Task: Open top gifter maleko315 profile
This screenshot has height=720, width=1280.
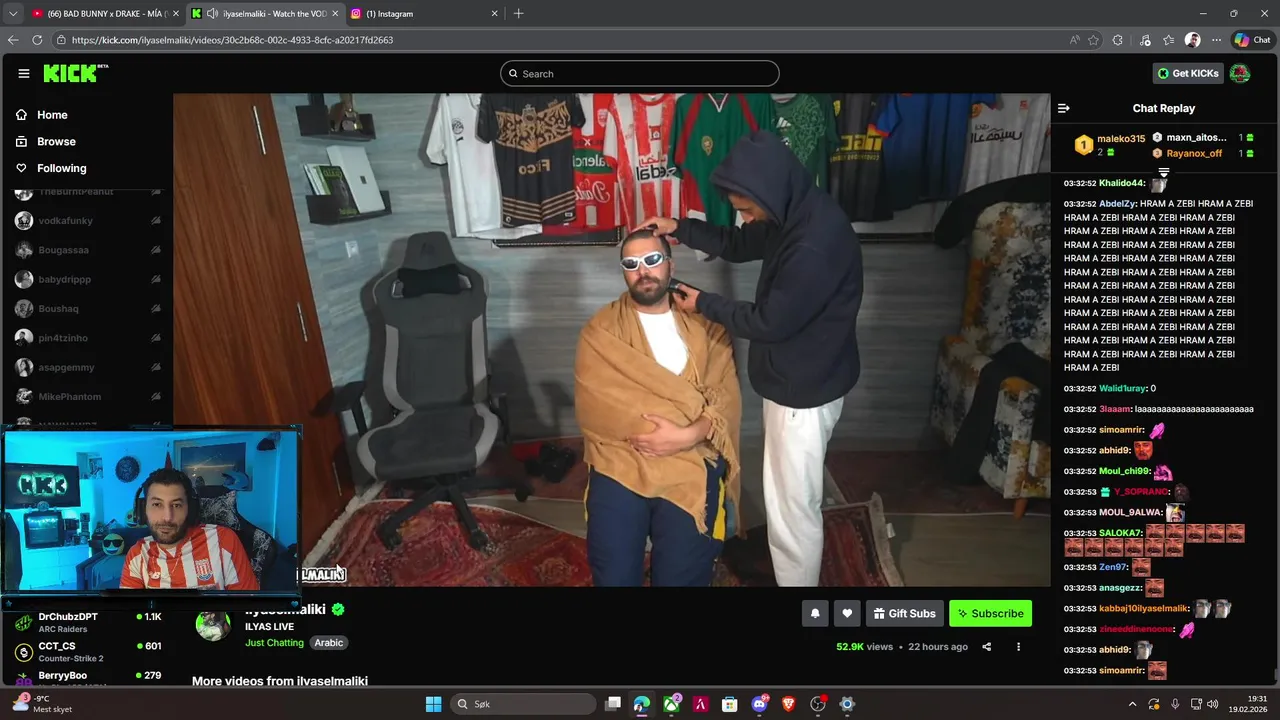Action: point(1120,139)
